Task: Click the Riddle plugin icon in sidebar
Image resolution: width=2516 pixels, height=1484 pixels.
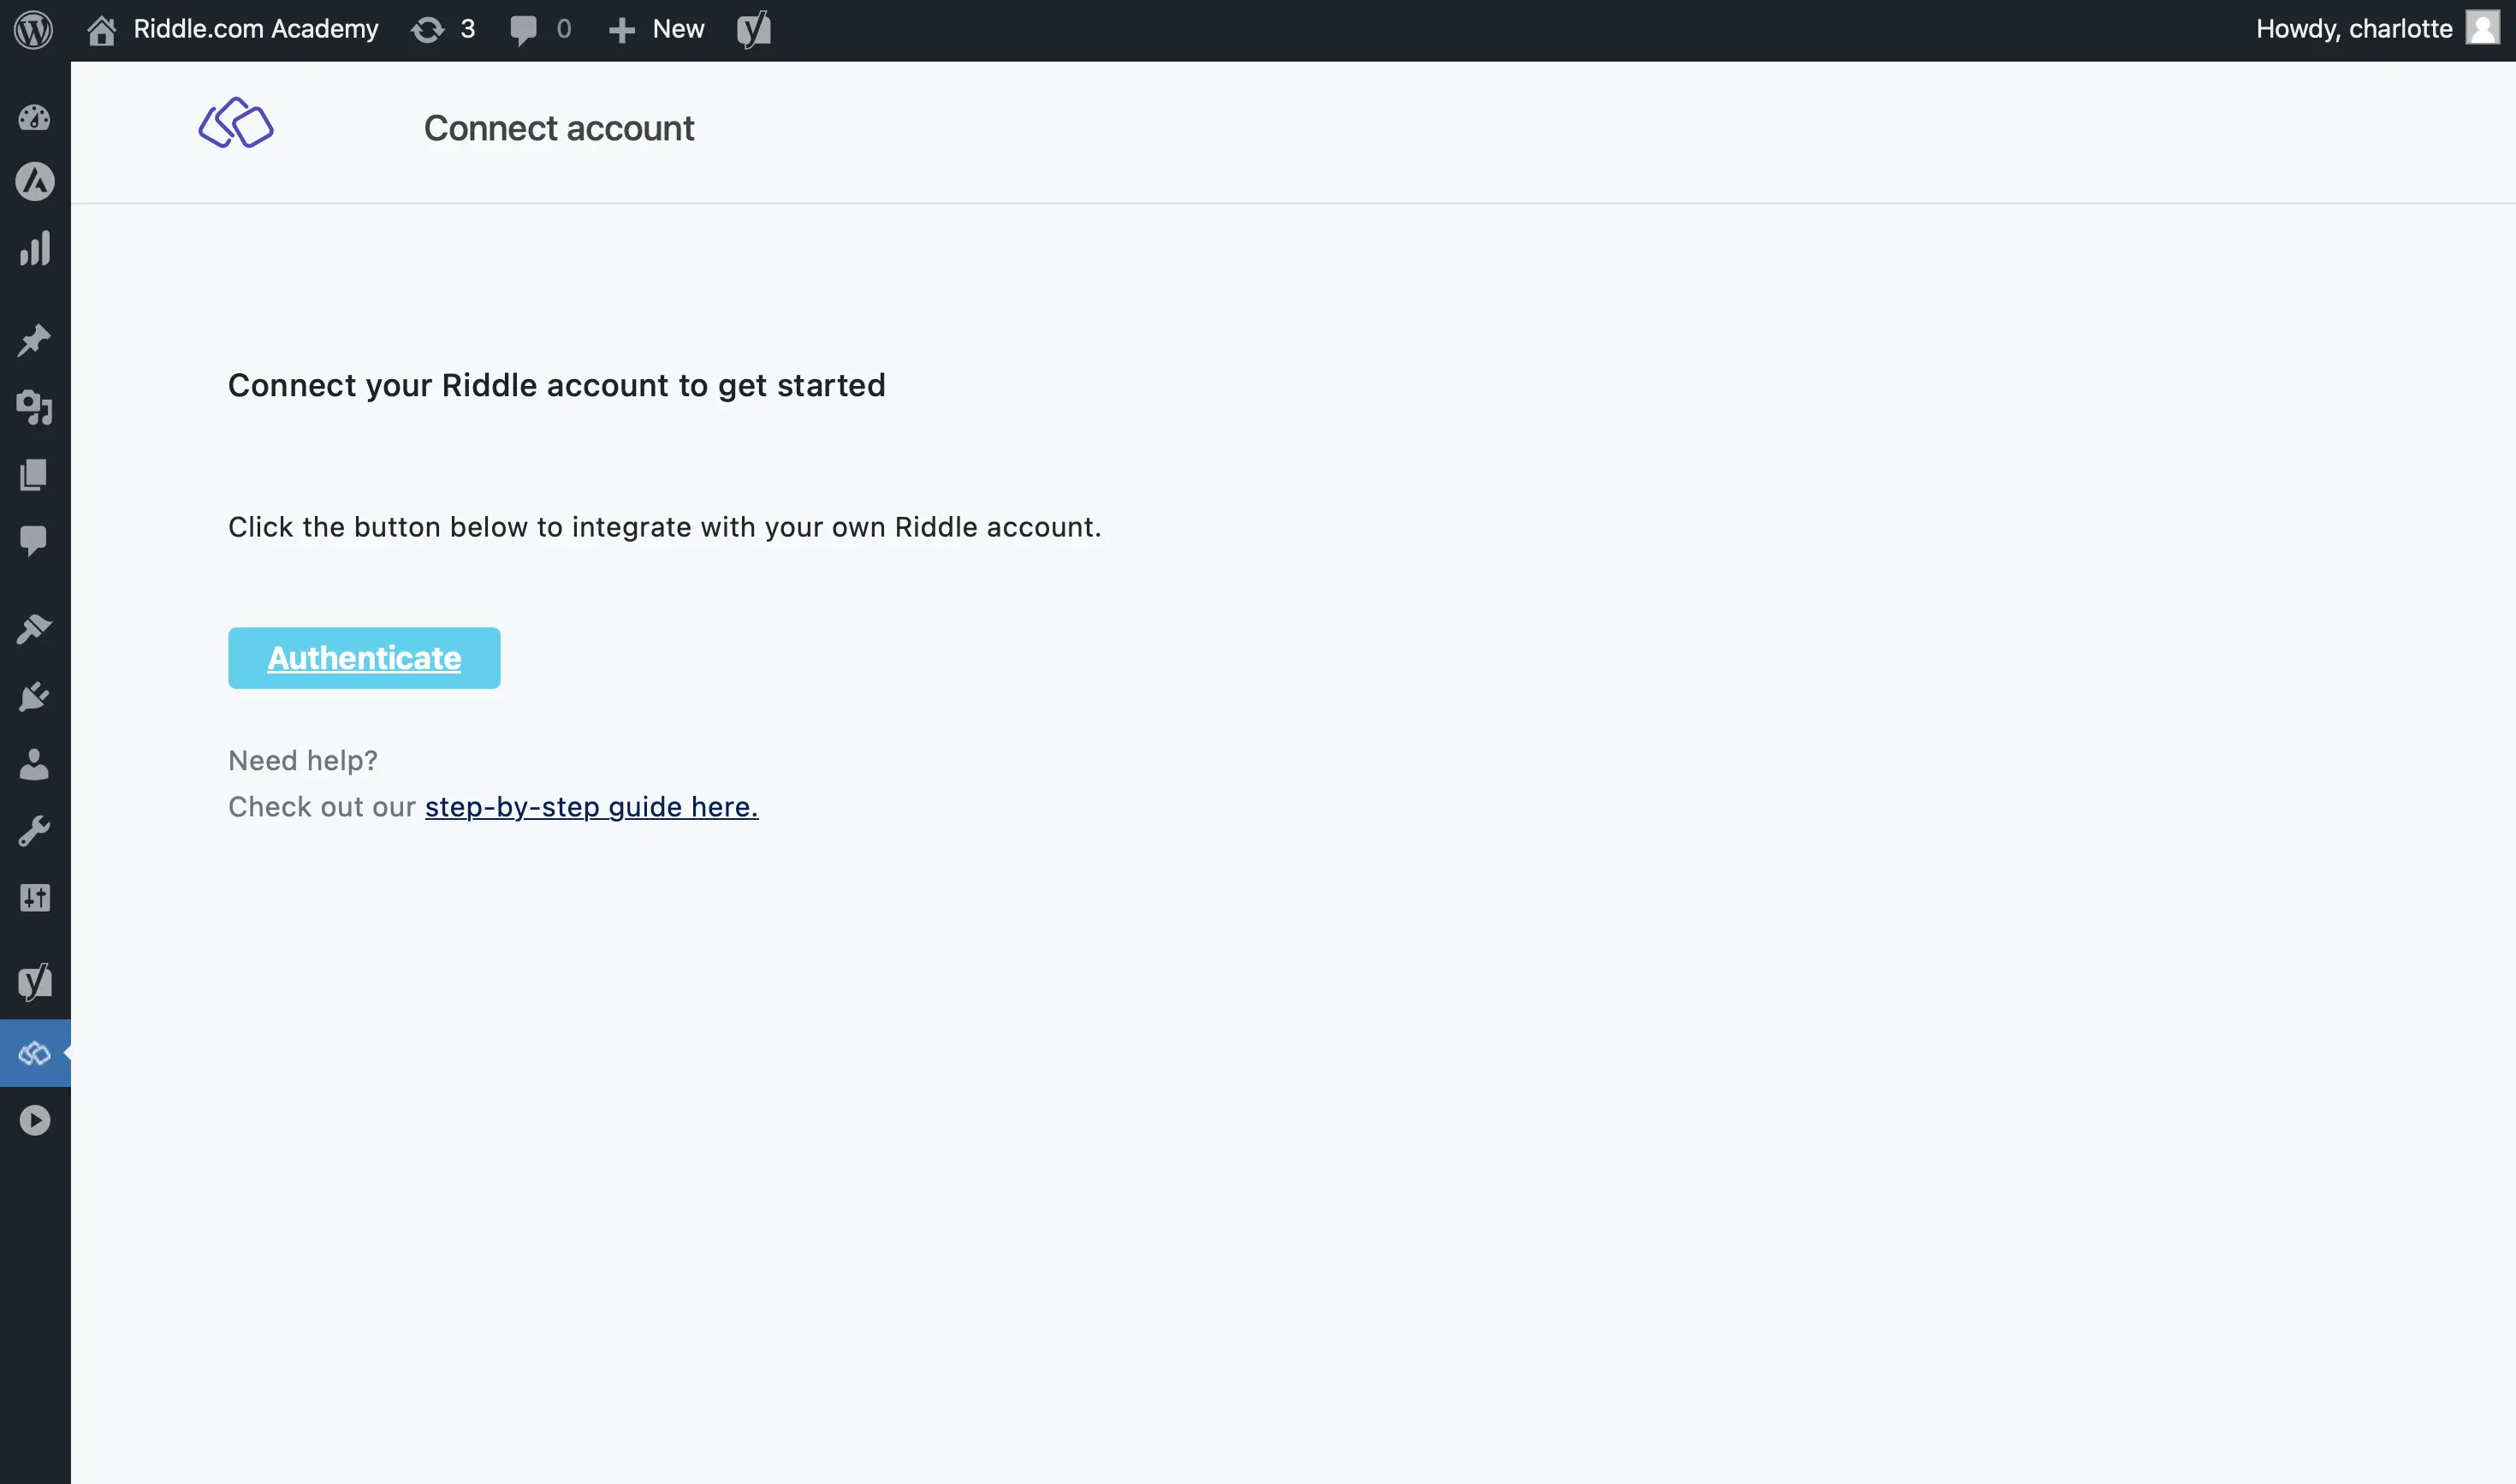Action: point(35,1053)
